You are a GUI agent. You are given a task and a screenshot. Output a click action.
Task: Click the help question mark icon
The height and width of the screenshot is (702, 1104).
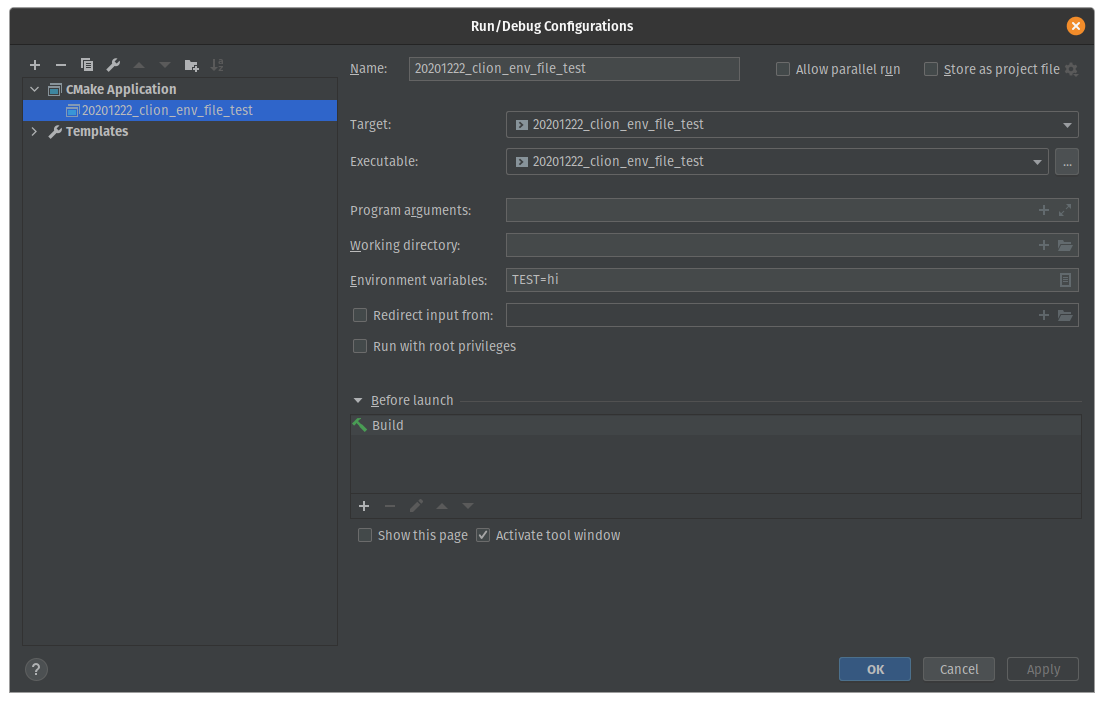click(36, 670)
